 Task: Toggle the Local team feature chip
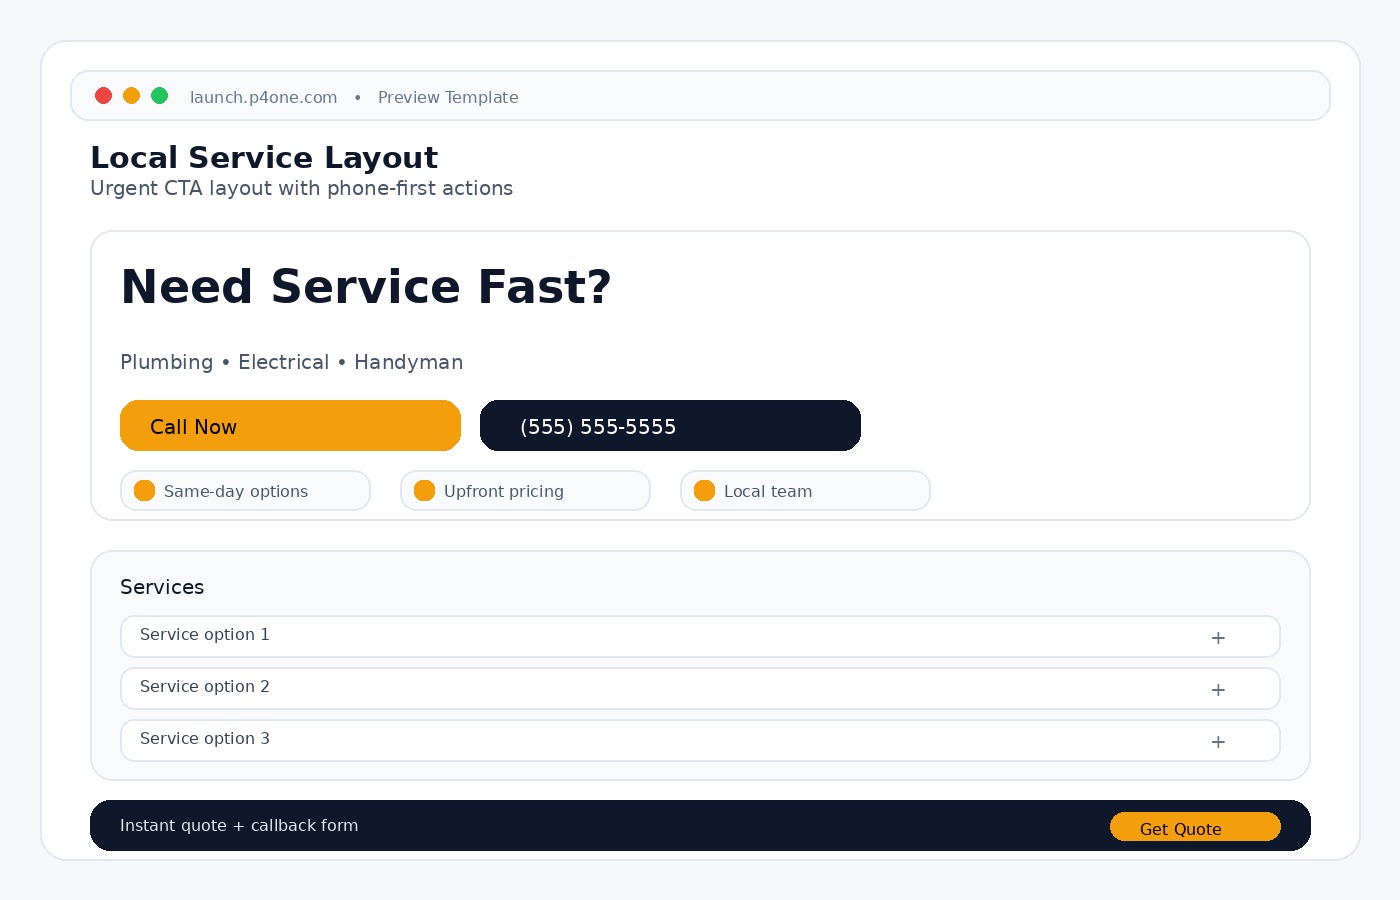point(805,490)
